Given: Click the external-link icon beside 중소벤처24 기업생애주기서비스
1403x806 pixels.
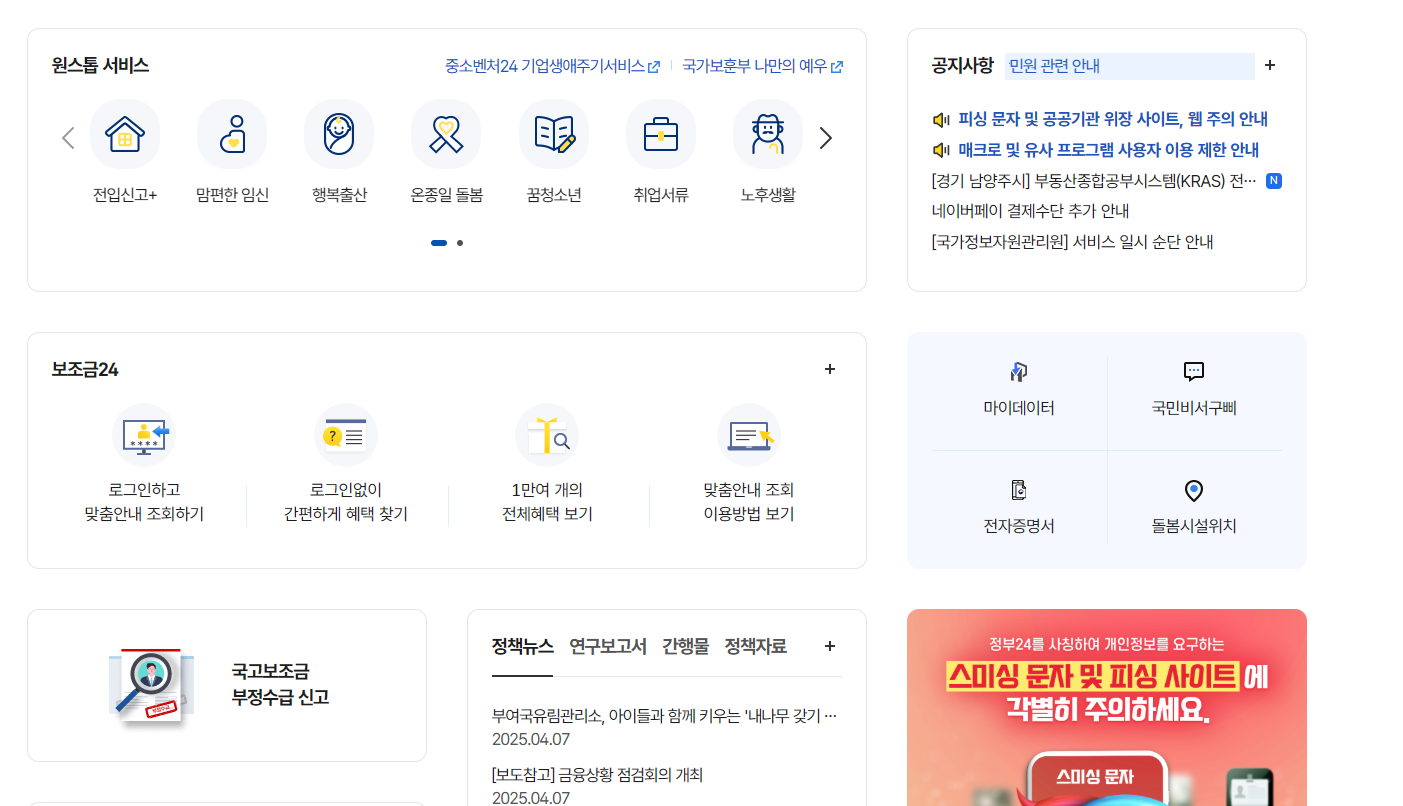Looking at the screenshot, I should (x=654, y=67).
